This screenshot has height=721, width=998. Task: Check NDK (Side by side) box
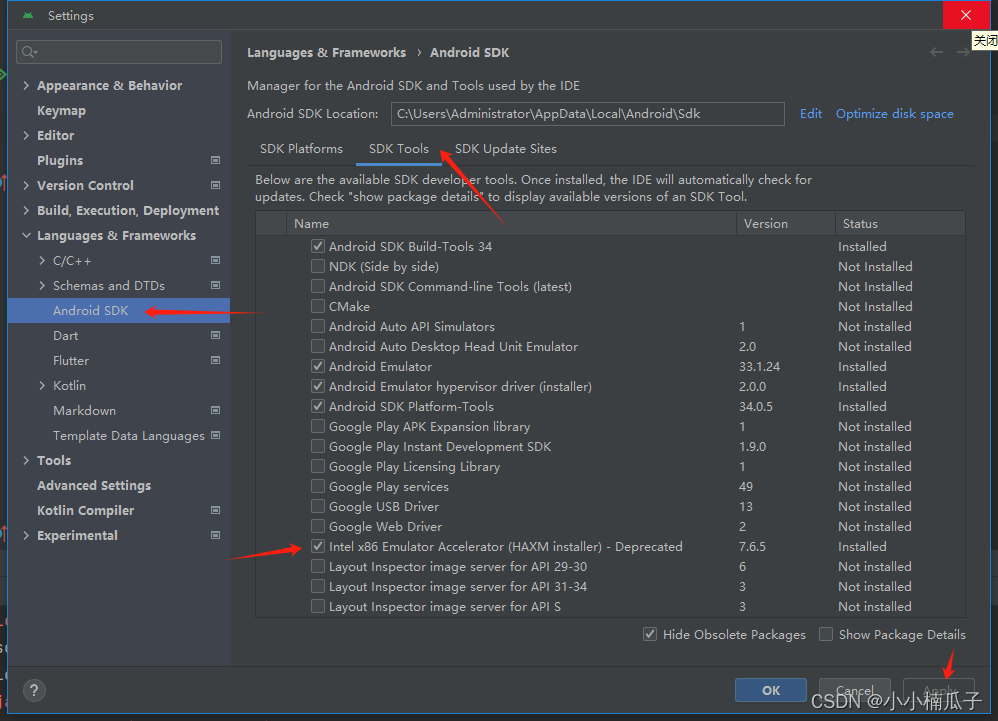(318, 266)
